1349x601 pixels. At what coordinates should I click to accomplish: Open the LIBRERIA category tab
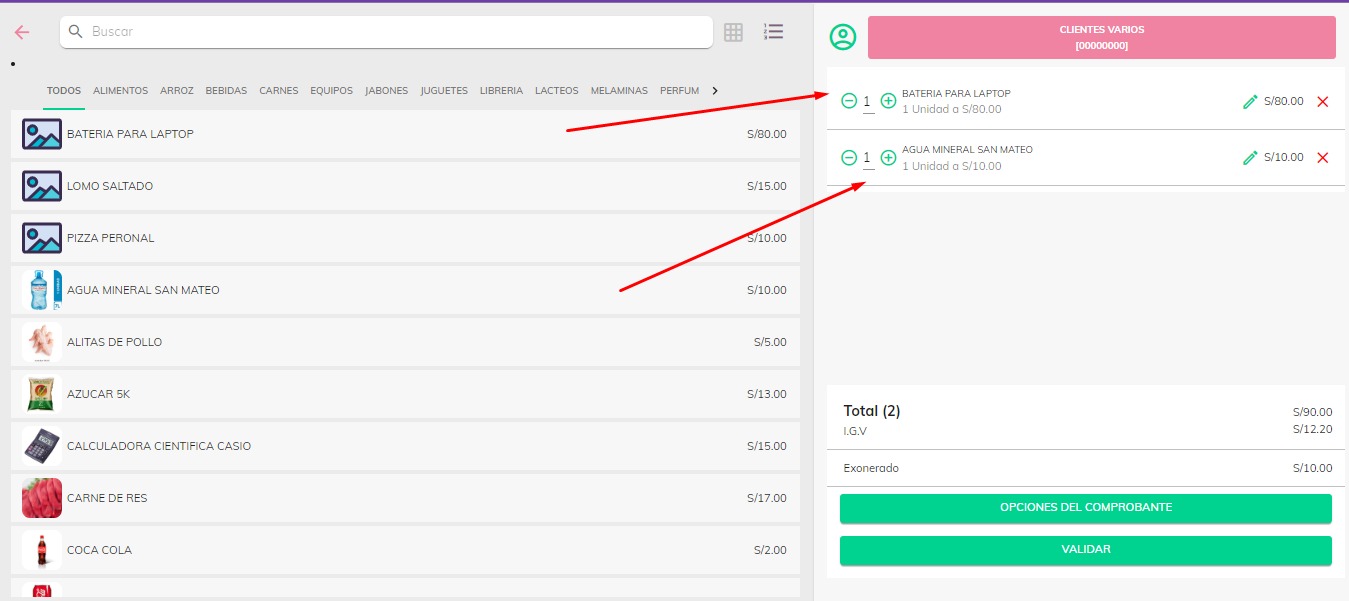501,90
